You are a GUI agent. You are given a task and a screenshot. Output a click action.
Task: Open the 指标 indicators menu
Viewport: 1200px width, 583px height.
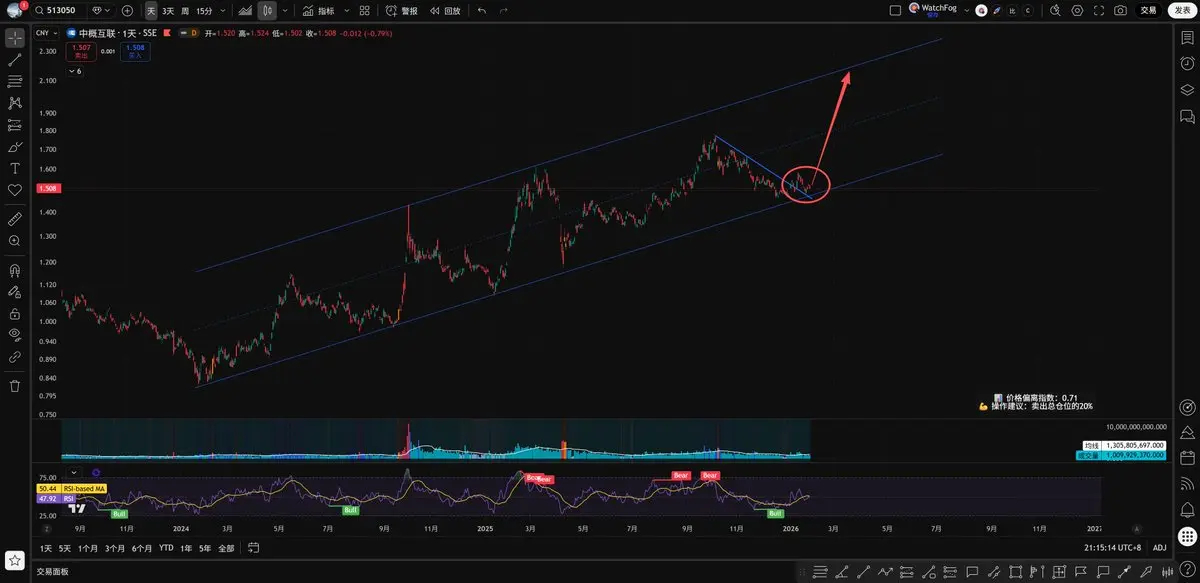tap(319, 10)
